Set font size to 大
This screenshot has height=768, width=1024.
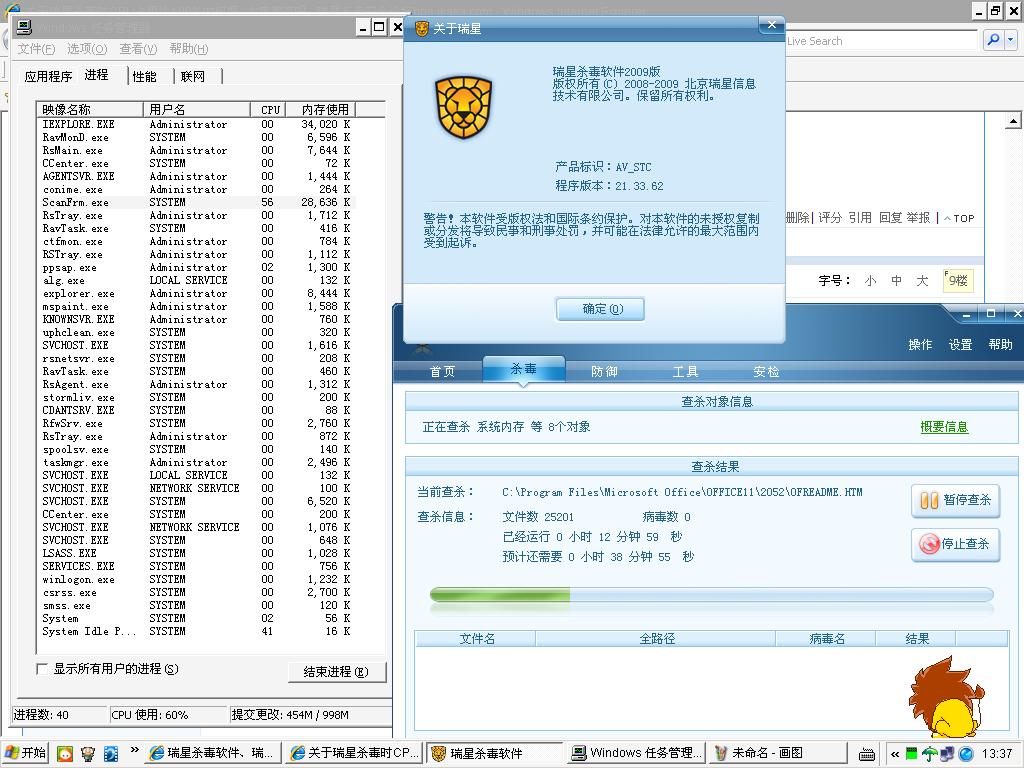click(922, 281)
